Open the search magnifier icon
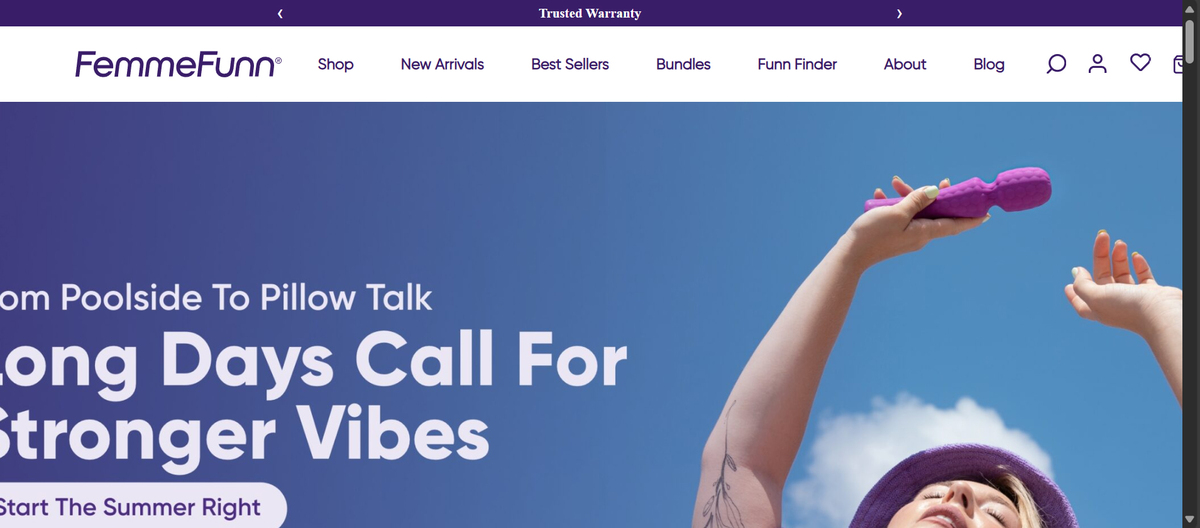Screen dimensions: 1200x528 1056,64
